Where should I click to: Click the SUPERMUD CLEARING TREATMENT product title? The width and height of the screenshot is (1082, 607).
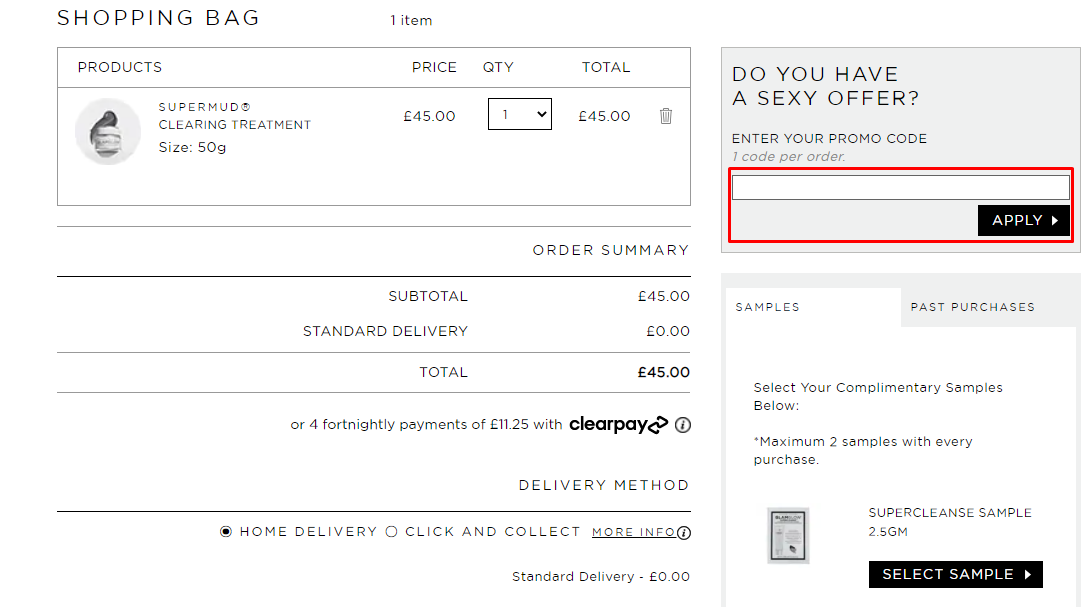click(234, 117)
